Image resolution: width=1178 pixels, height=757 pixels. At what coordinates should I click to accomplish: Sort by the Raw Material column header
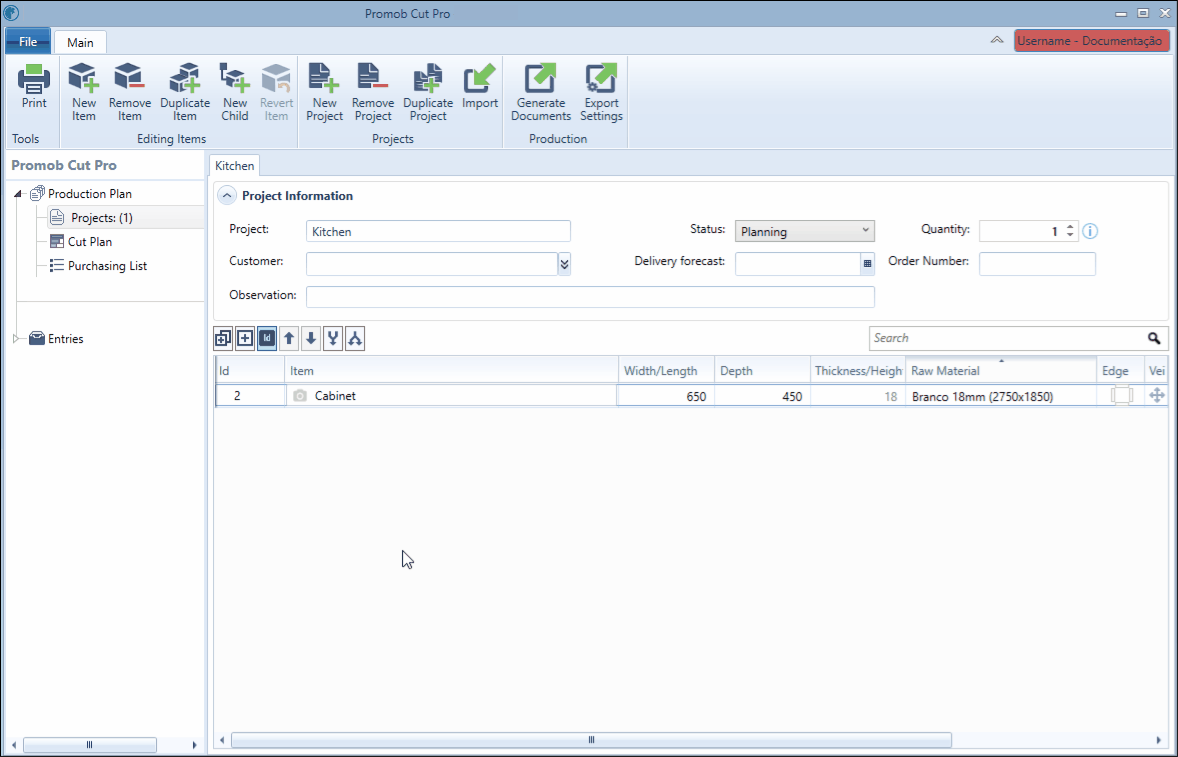(1001, 370)
